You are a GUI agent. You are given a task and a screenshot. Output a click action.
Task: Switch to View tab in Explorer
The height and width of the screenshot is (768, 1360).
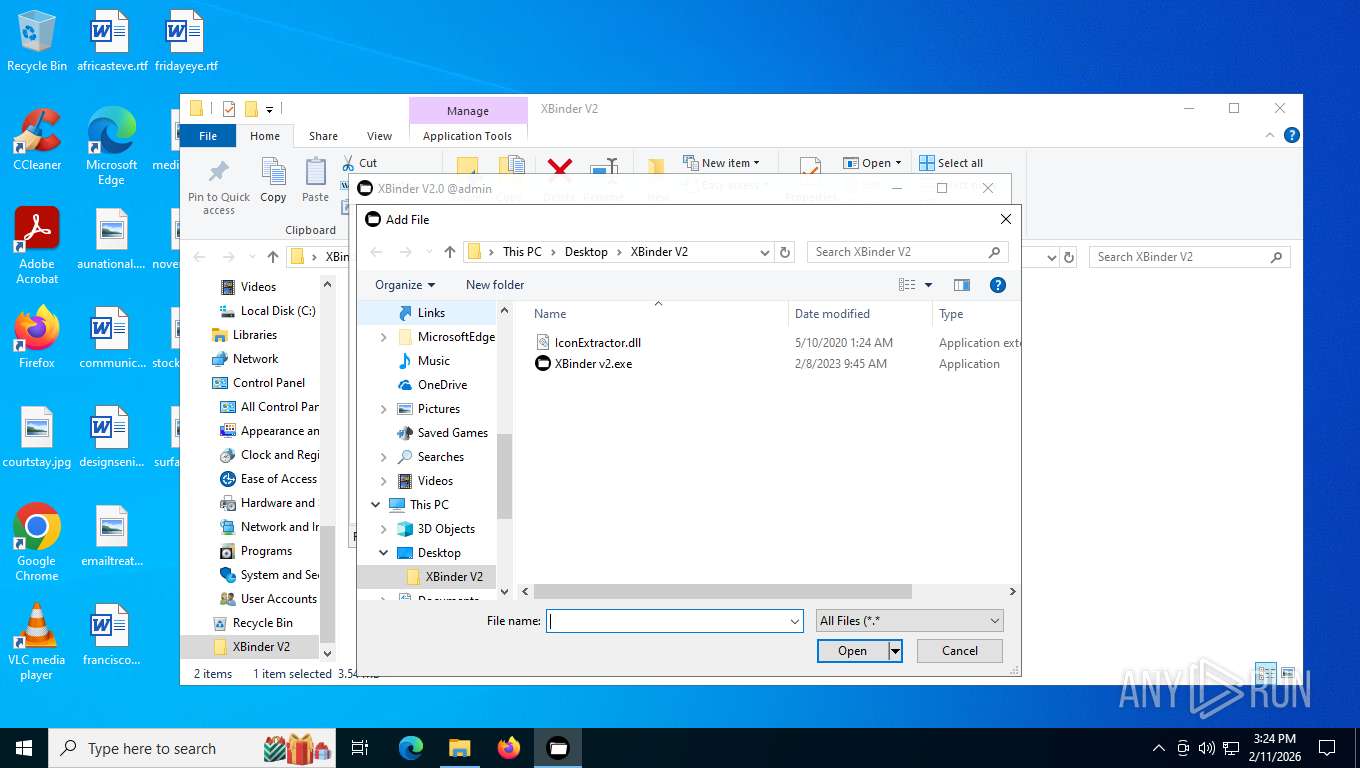coord(380,136)
